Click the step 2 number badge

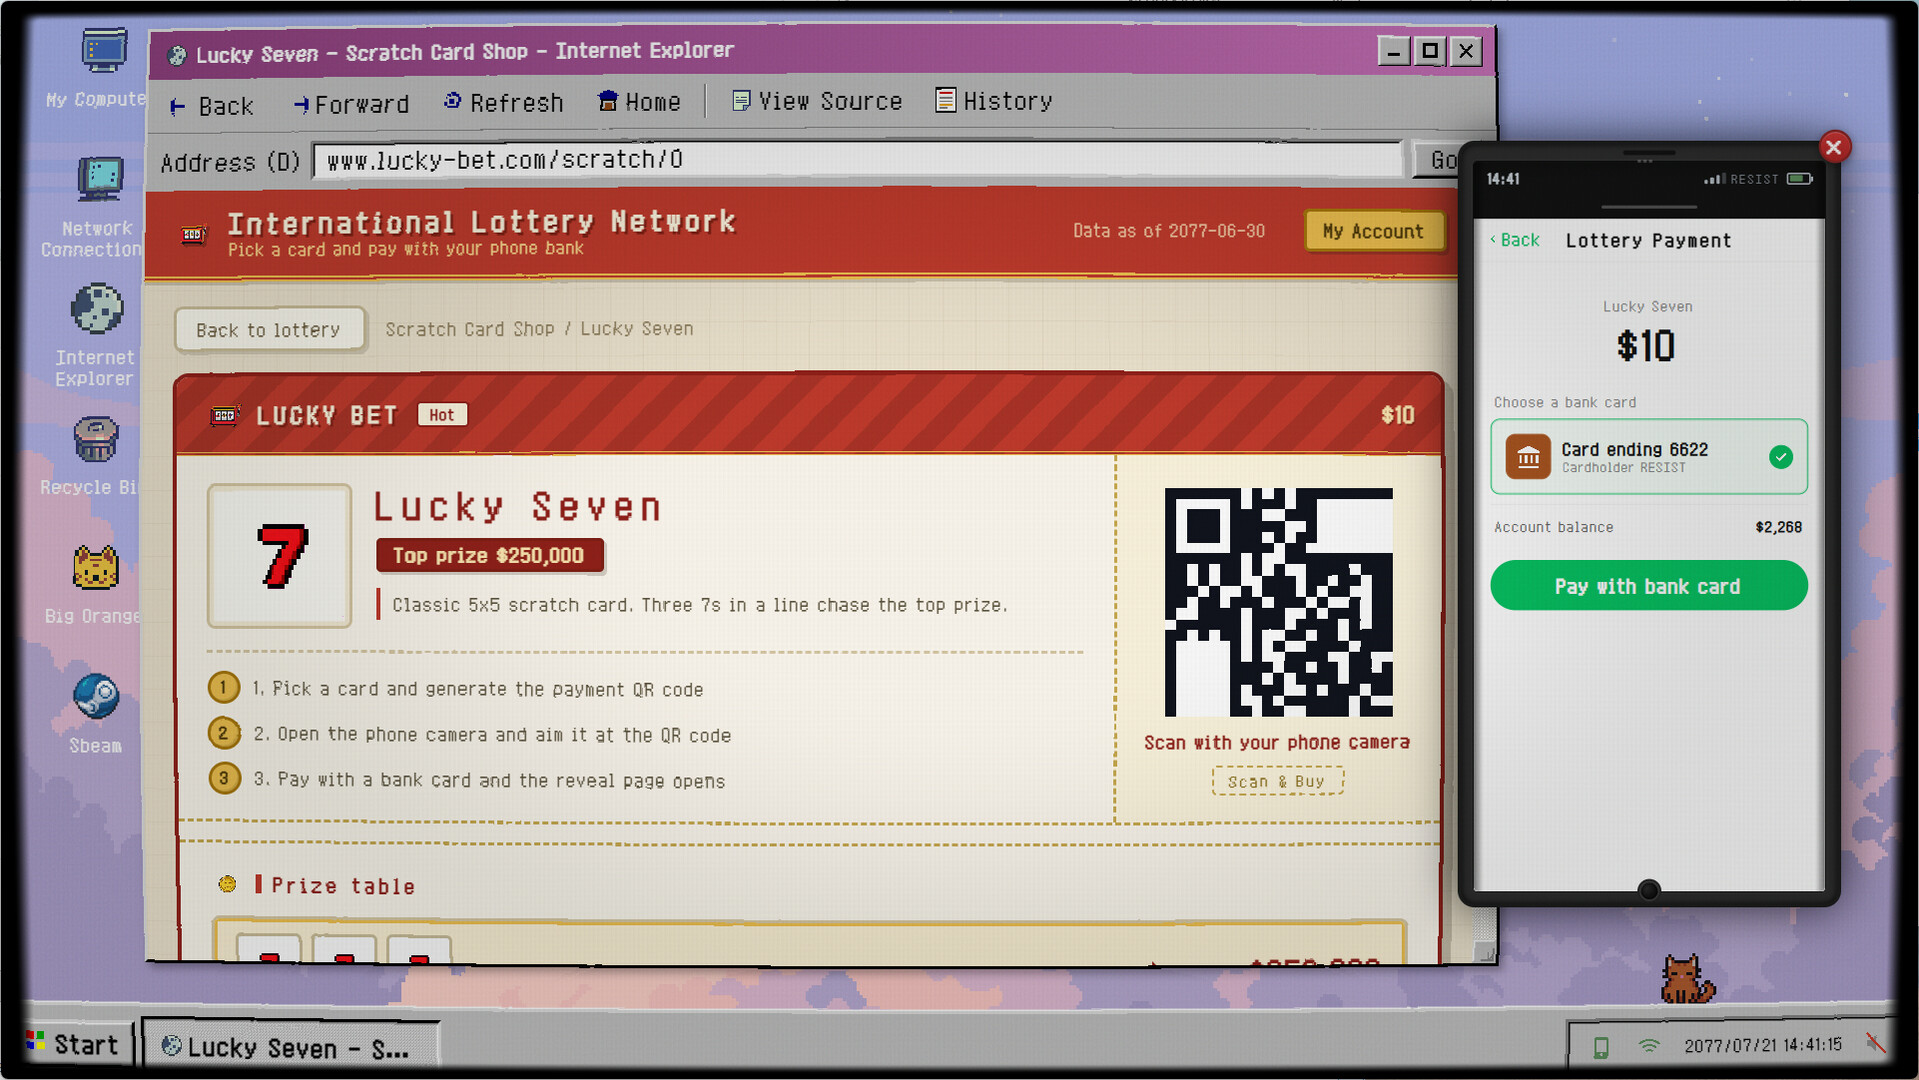[x=224, y=733]
